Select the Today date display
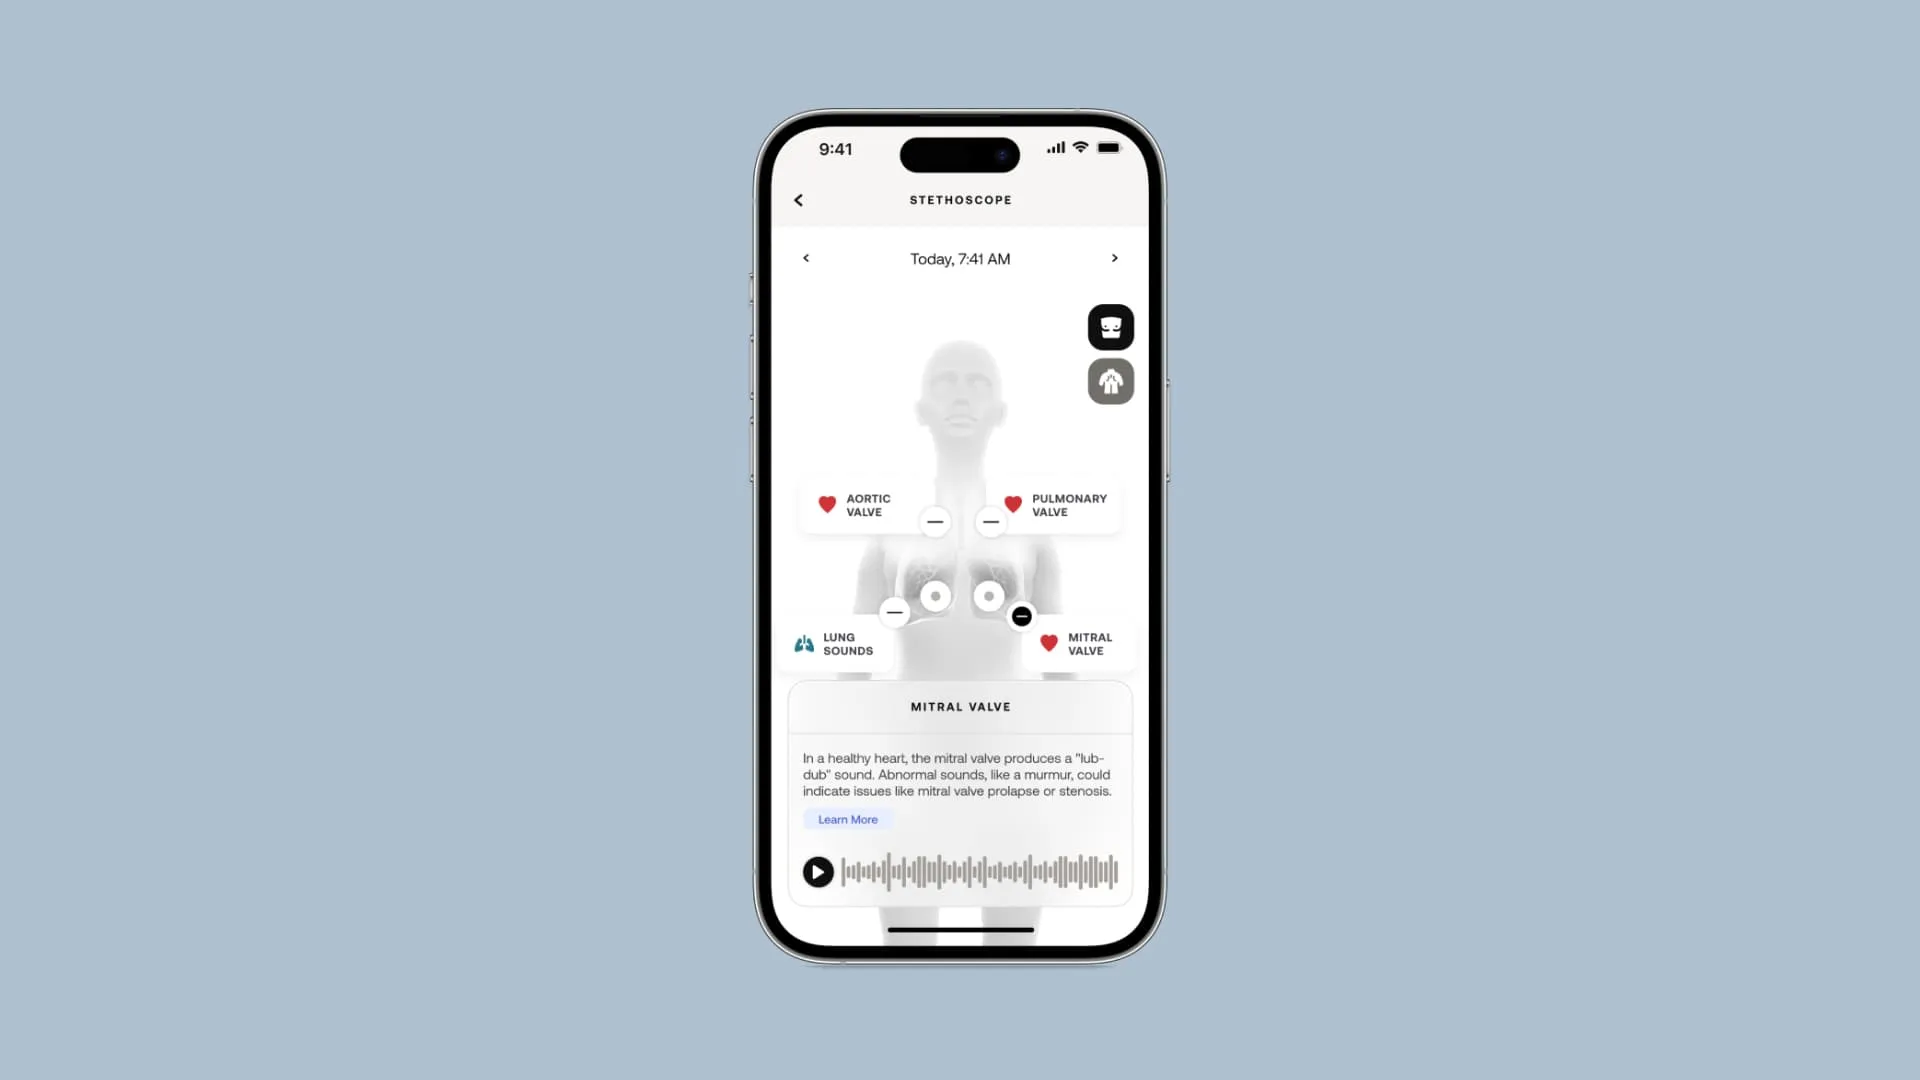 [x=959, y=258]
